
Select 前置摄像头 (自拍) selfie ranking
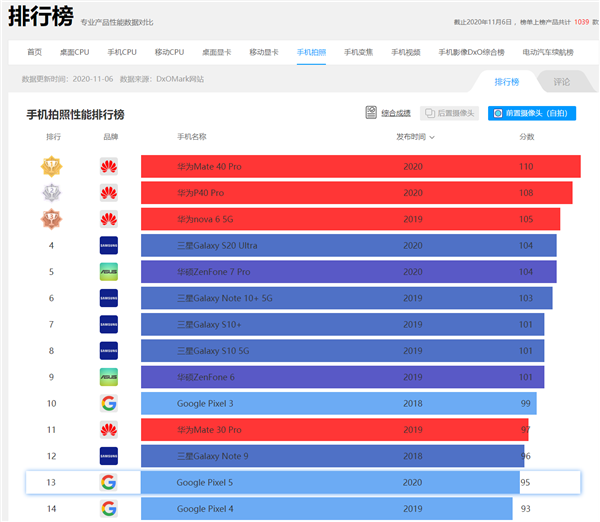click(532, 113)
